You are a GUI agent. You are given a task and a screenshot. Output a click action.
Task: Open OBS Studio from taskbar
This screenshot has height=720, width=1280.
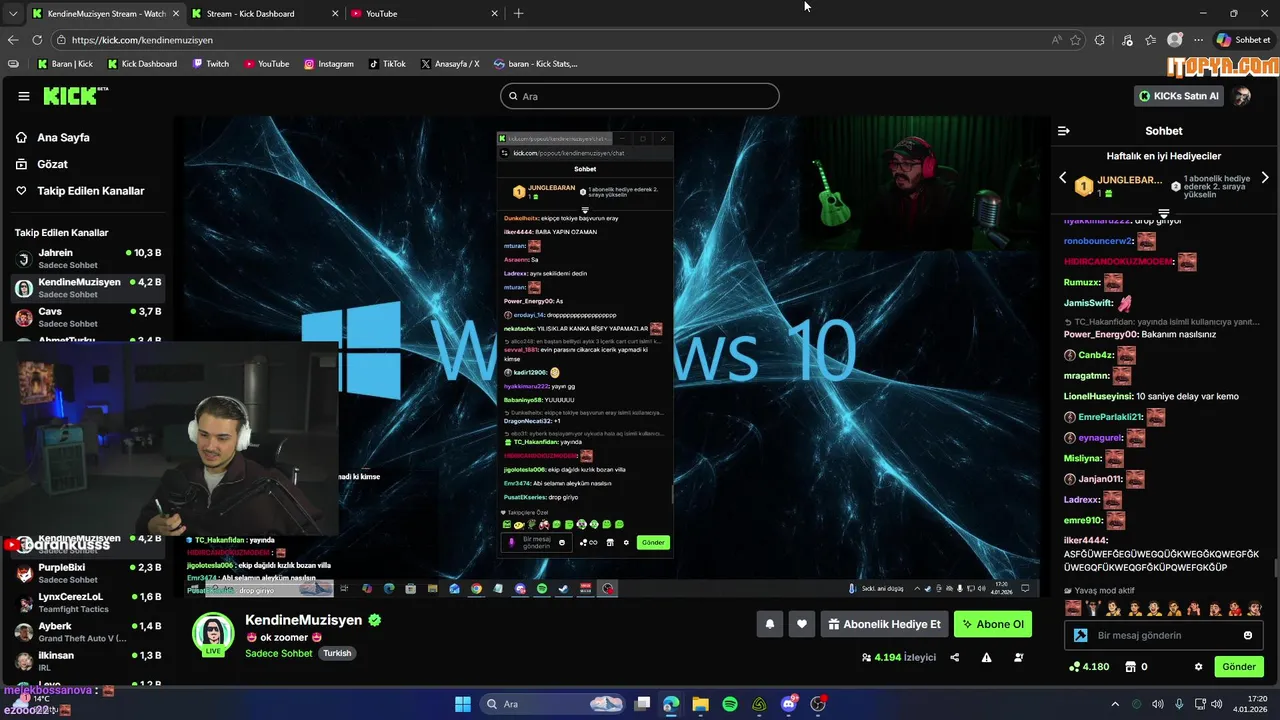tap(818, 704)
